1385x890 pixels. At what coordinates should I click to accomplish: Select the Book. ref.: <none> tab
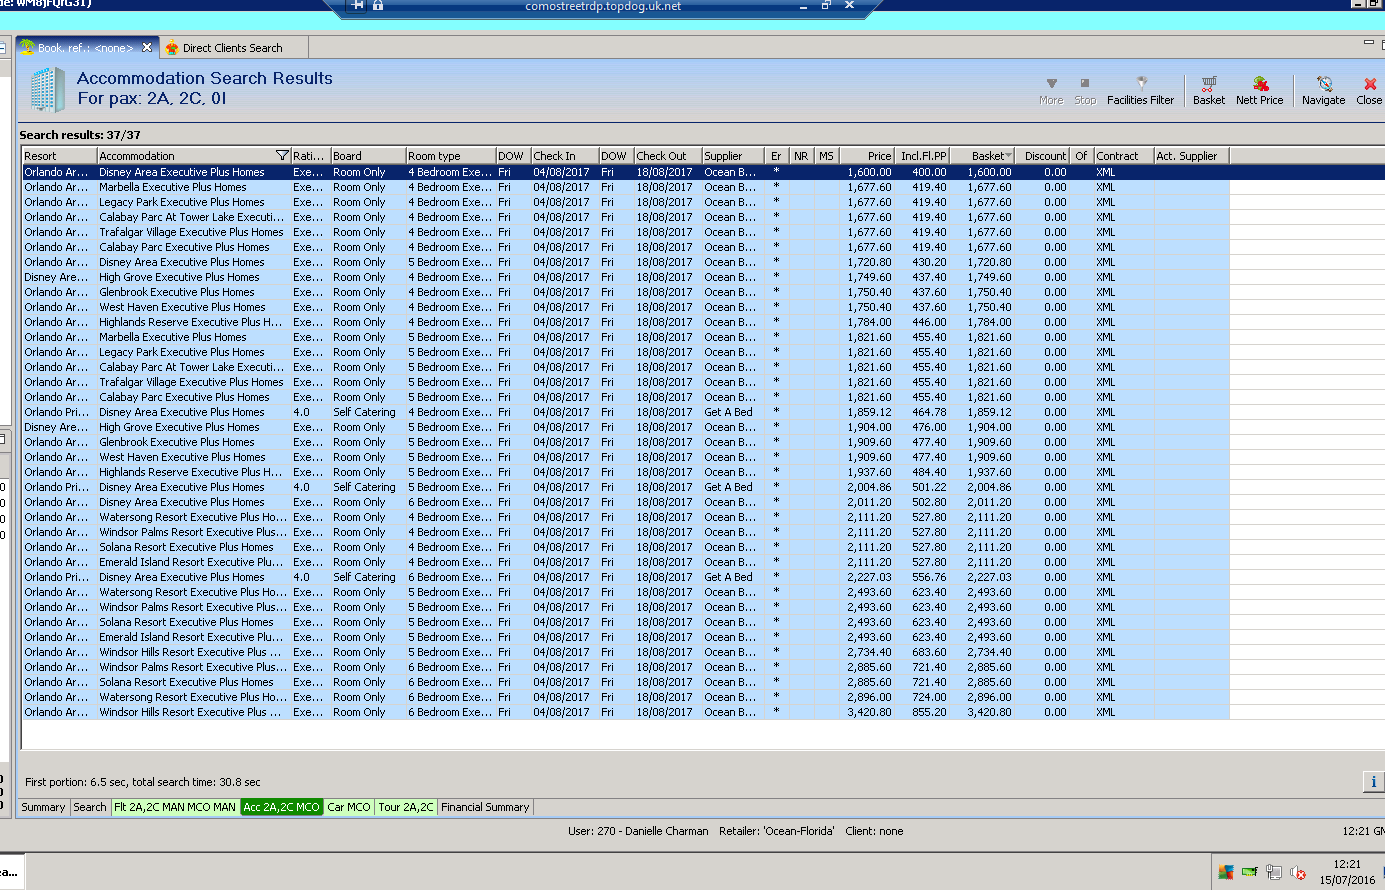pos(86,48)
